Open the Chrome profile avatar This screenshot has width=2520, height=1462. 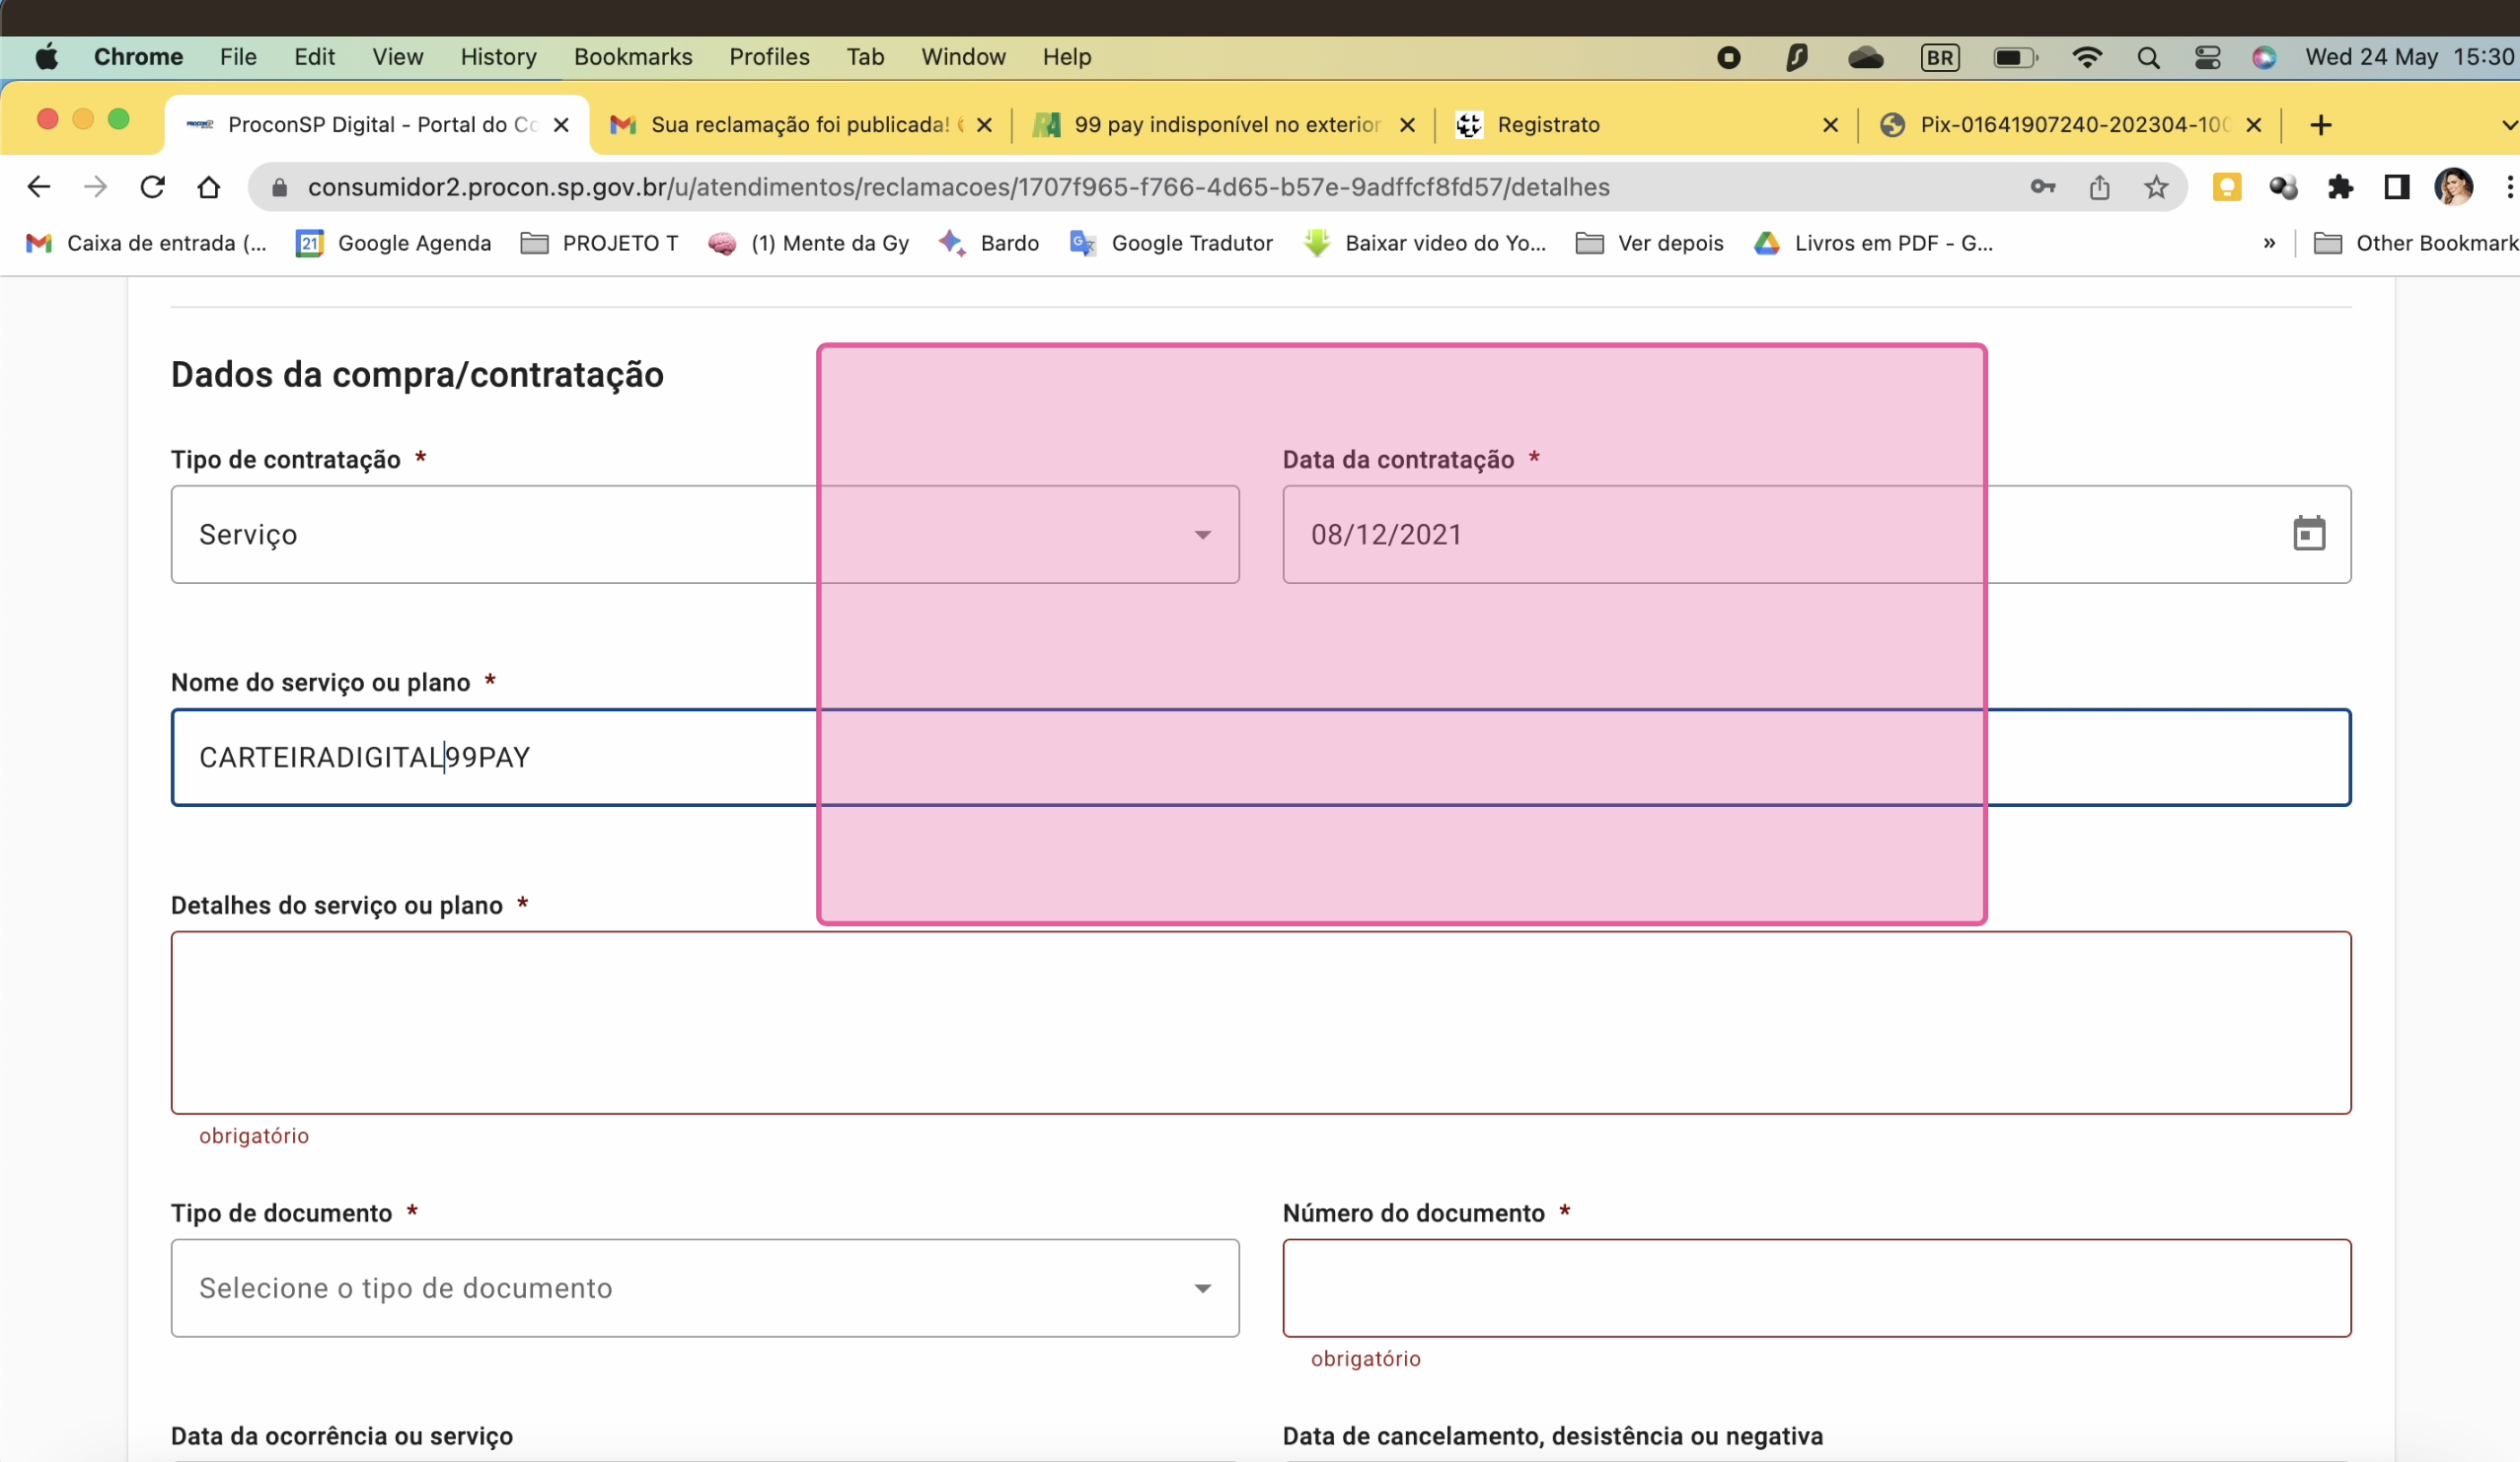[2452, 187]
